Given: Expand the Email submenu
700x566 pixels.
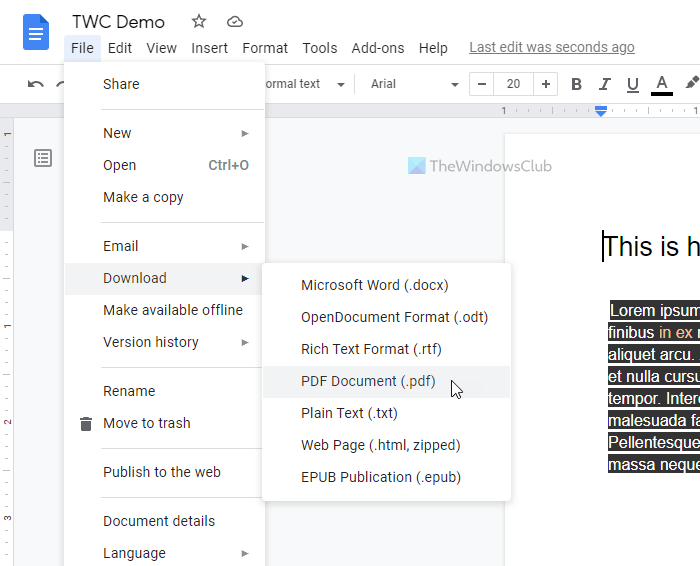Looking at the screenshot, I should coord(165,246).
